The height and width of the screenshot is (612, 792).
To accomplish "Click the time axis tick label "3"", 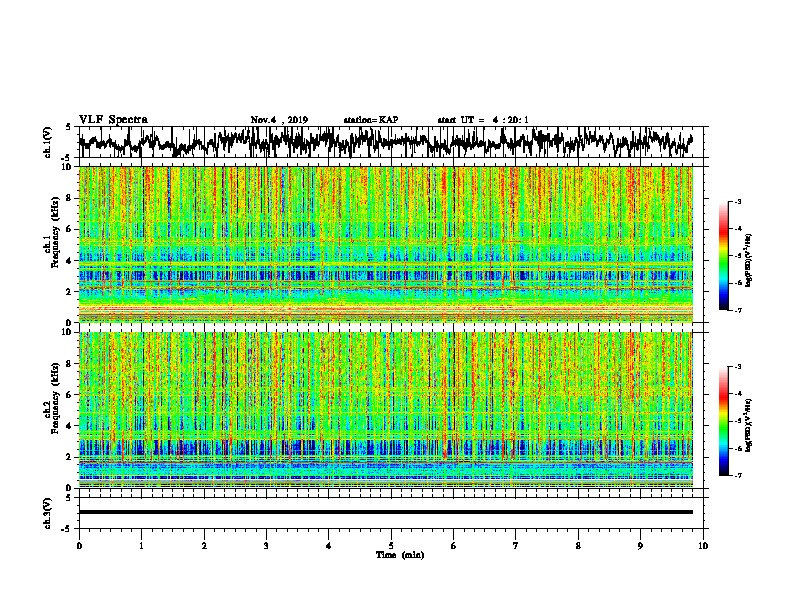I will coord(266,546).
